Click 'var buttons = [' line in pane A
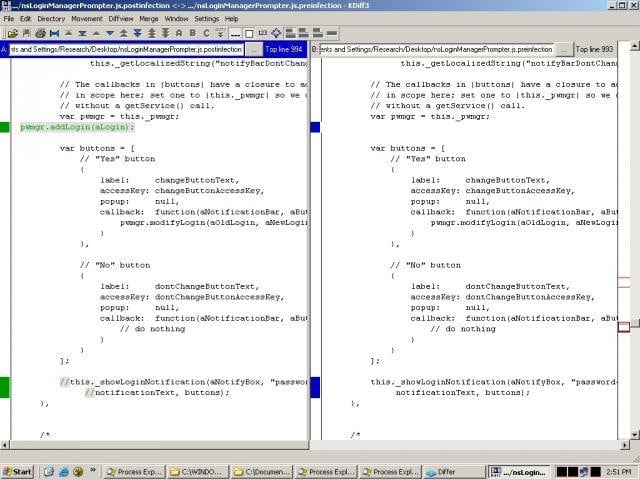Image resolution: width=640 pixels, height=480 pixels. 97,148
